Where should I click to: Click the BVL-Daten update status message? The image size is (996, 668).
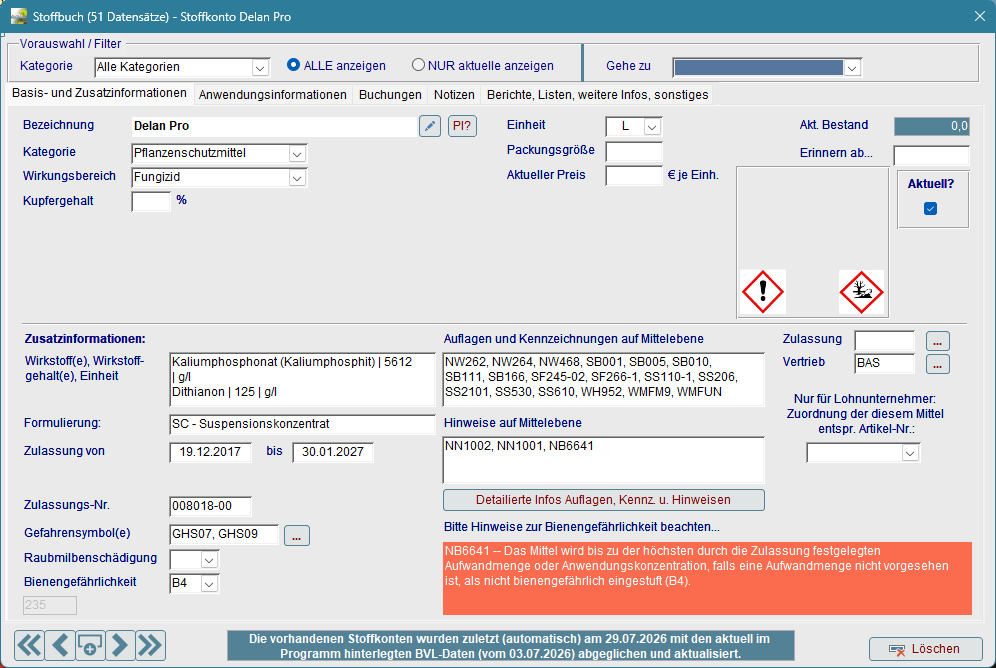[x=510, y=646]
